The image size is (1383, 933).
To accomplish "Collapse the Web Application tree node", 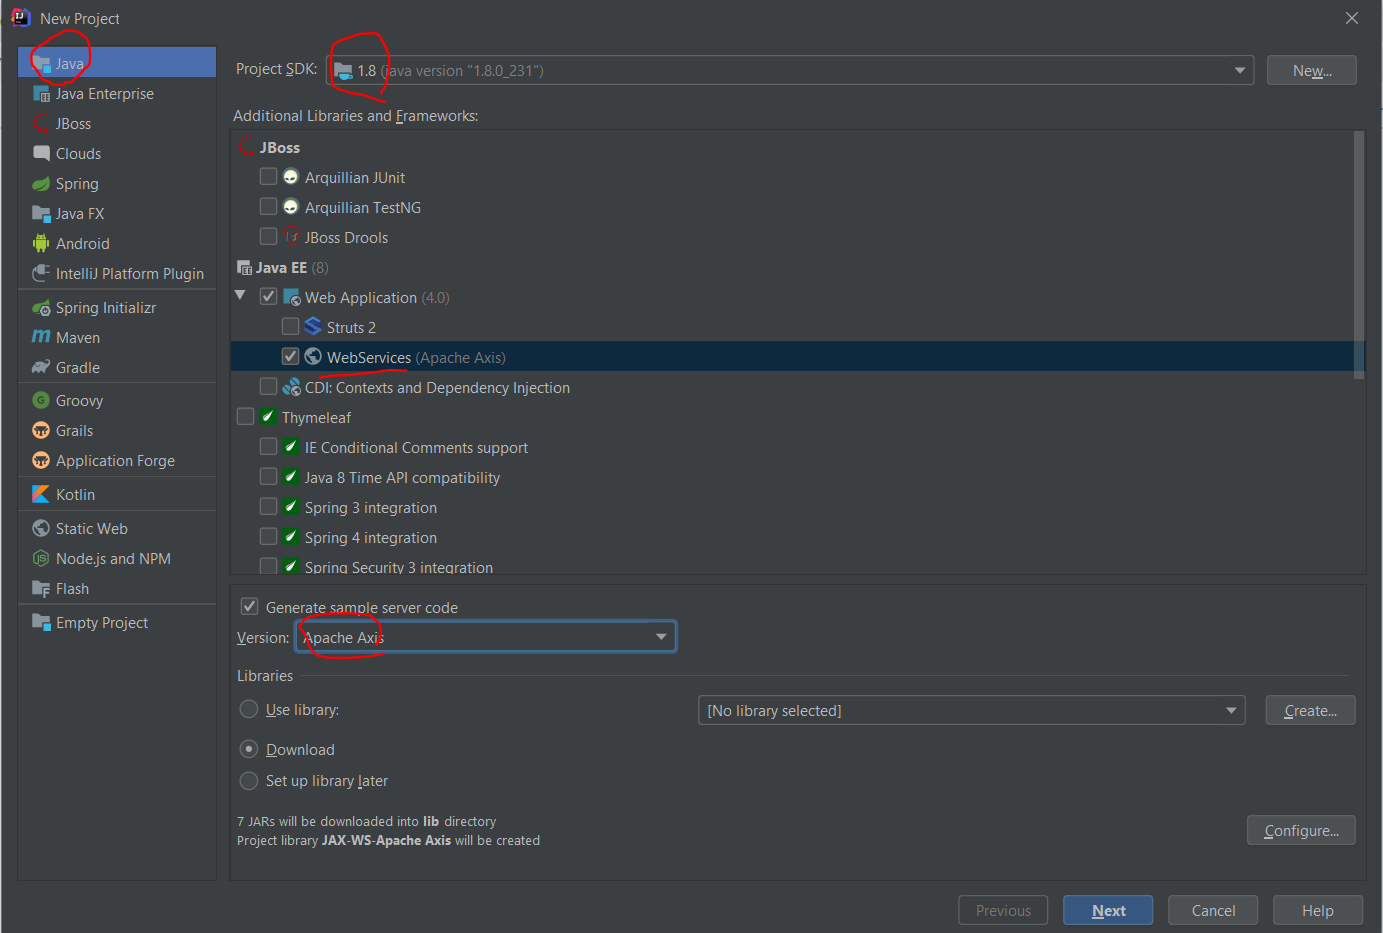I will 240,296.
